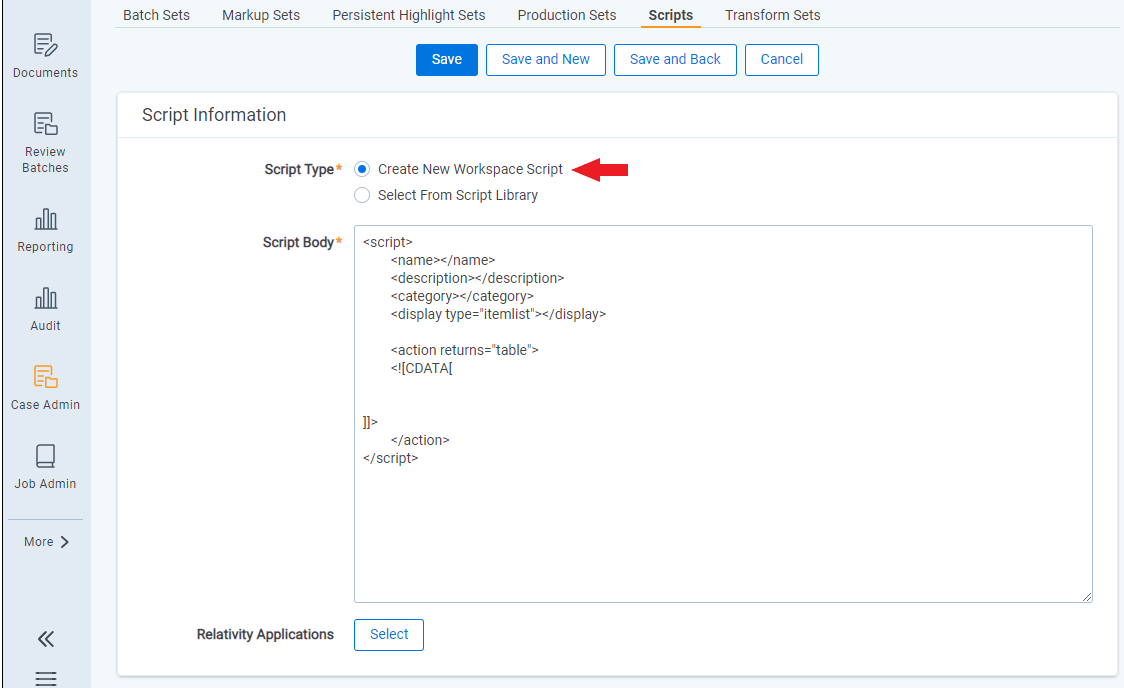Switch to the Markup Sets tab
Screen dimensions: 1124x688
(261, 15)
